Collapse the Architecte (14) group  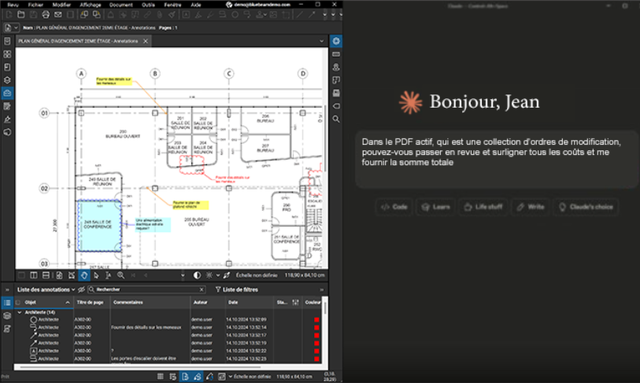(x=19, y=312)
